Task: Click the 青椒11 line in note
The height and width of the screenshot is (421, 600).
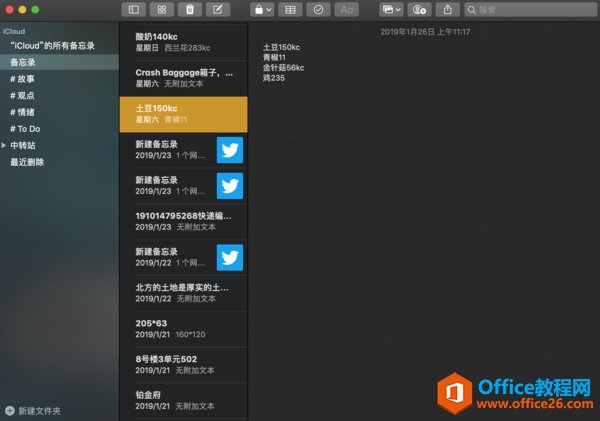Action: pos(274,57)
